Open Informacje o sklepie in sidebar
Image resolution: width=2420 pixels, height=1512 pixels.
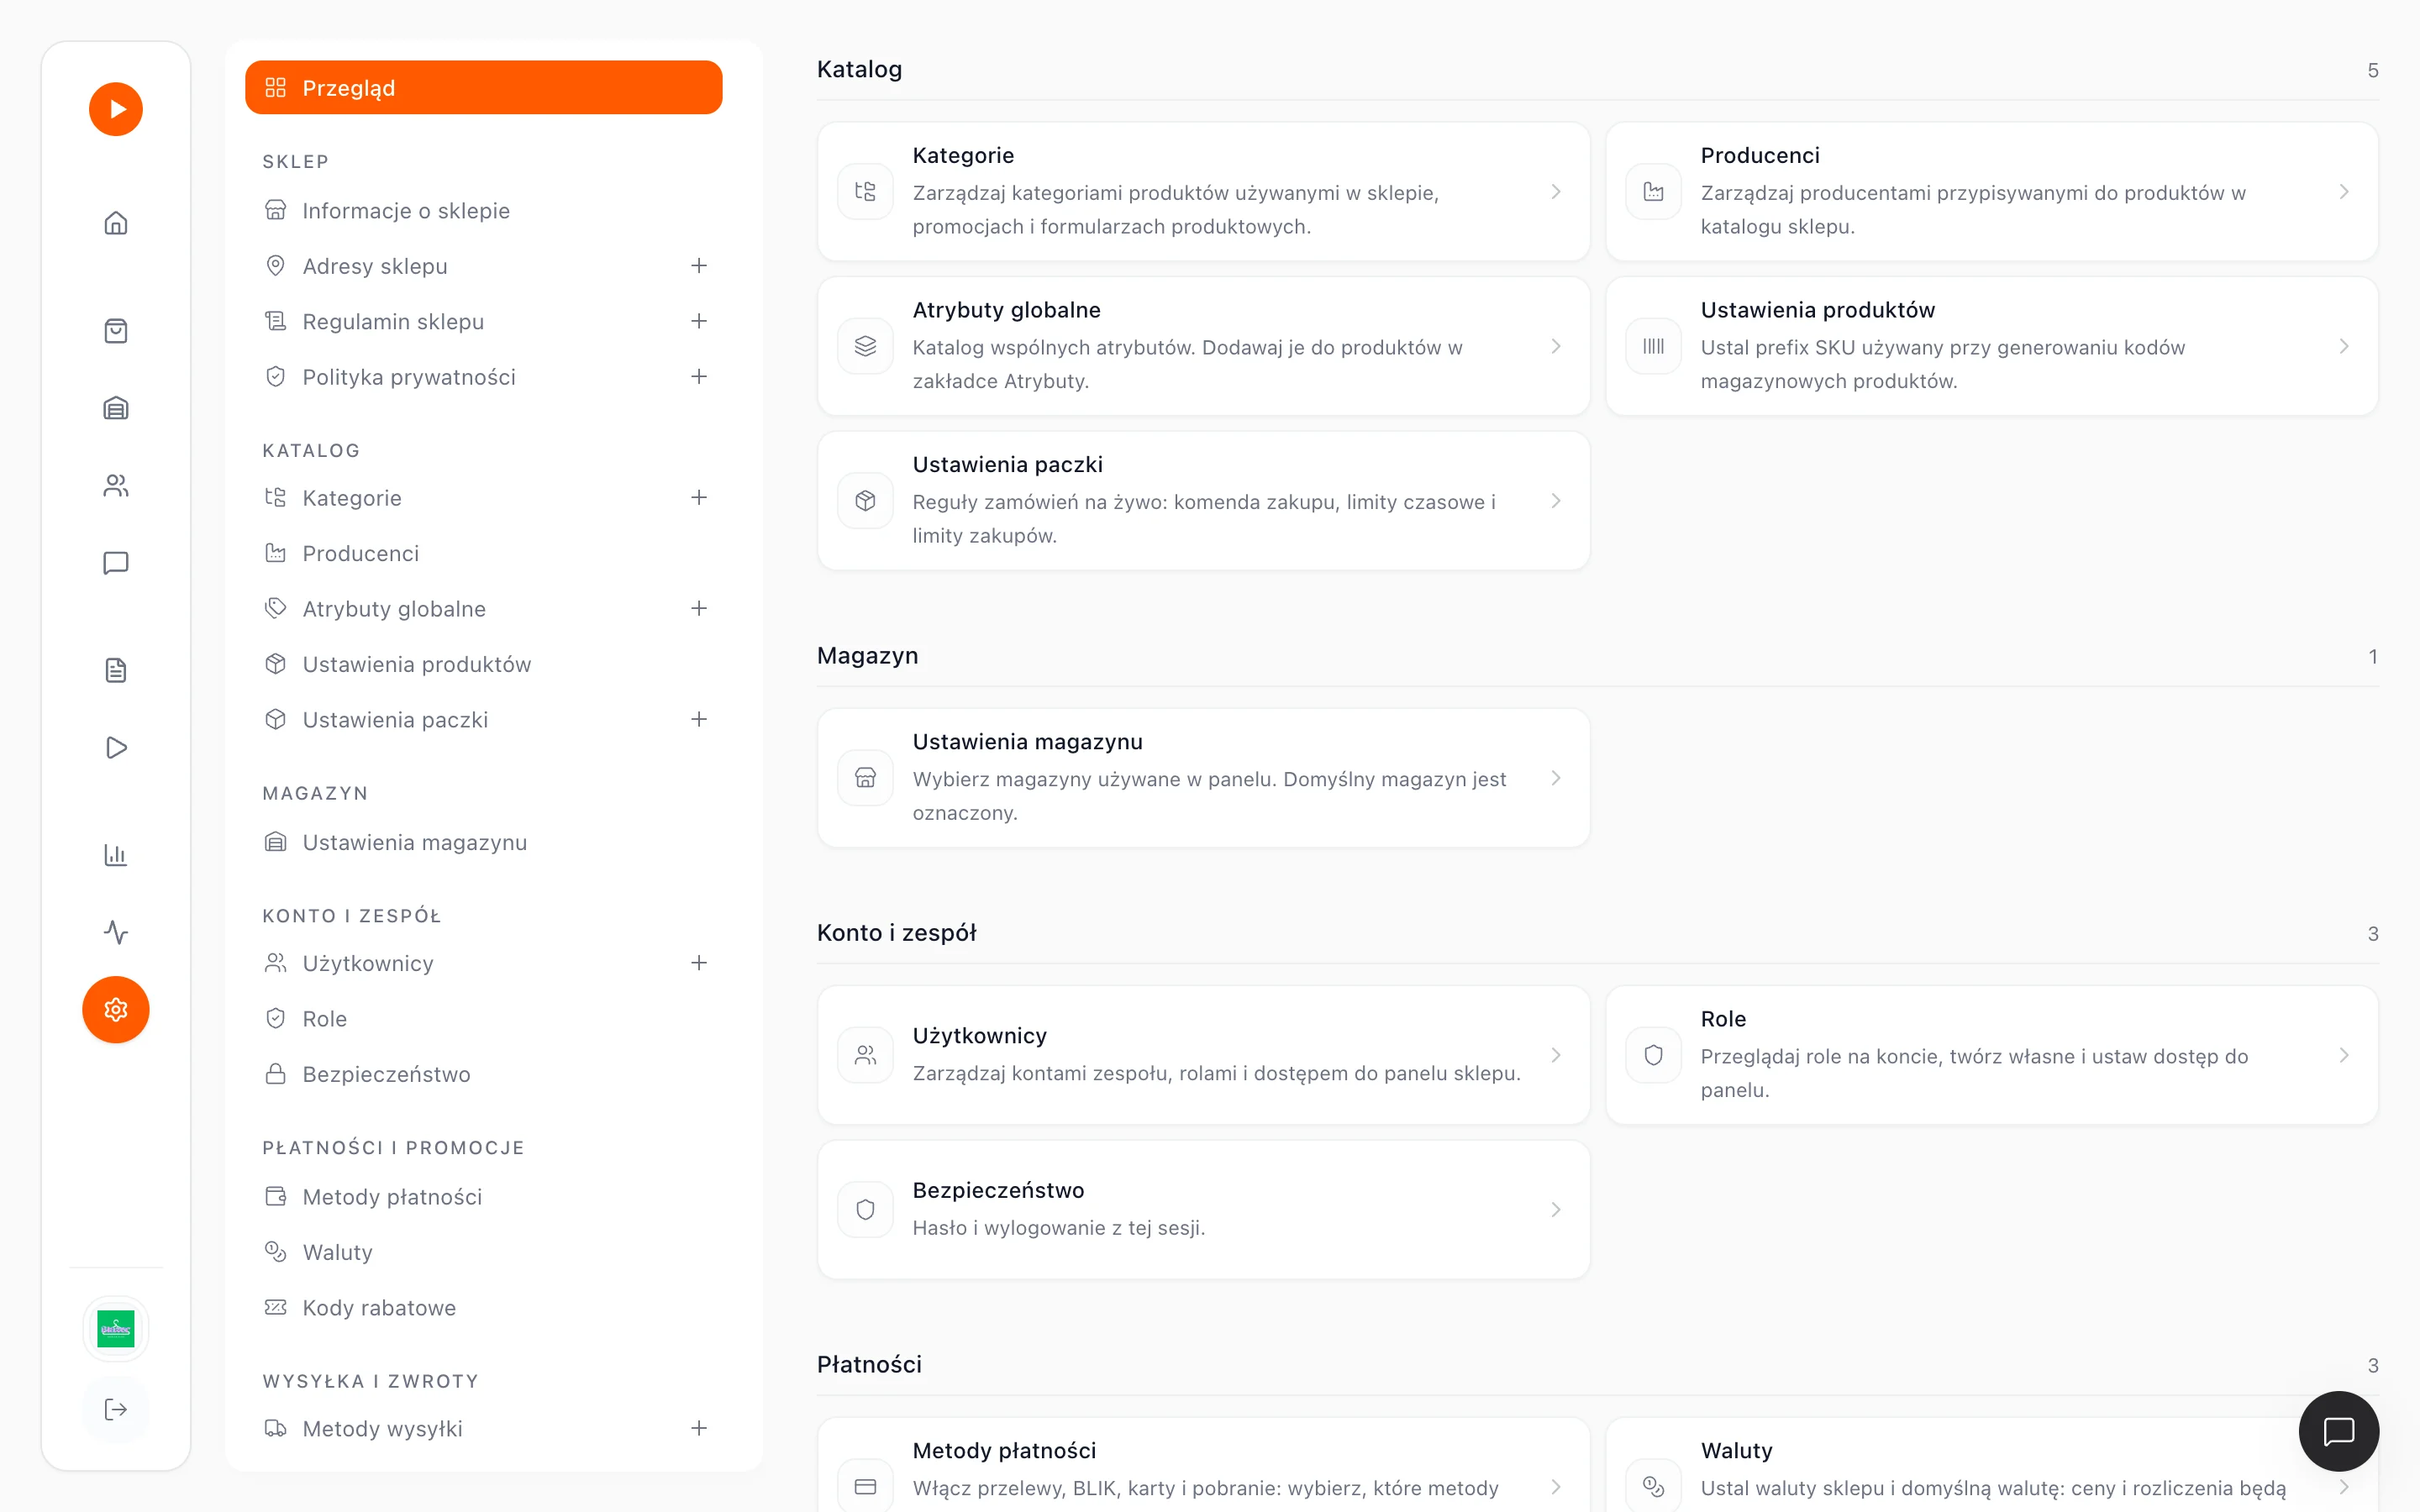[x=484, y=211]
